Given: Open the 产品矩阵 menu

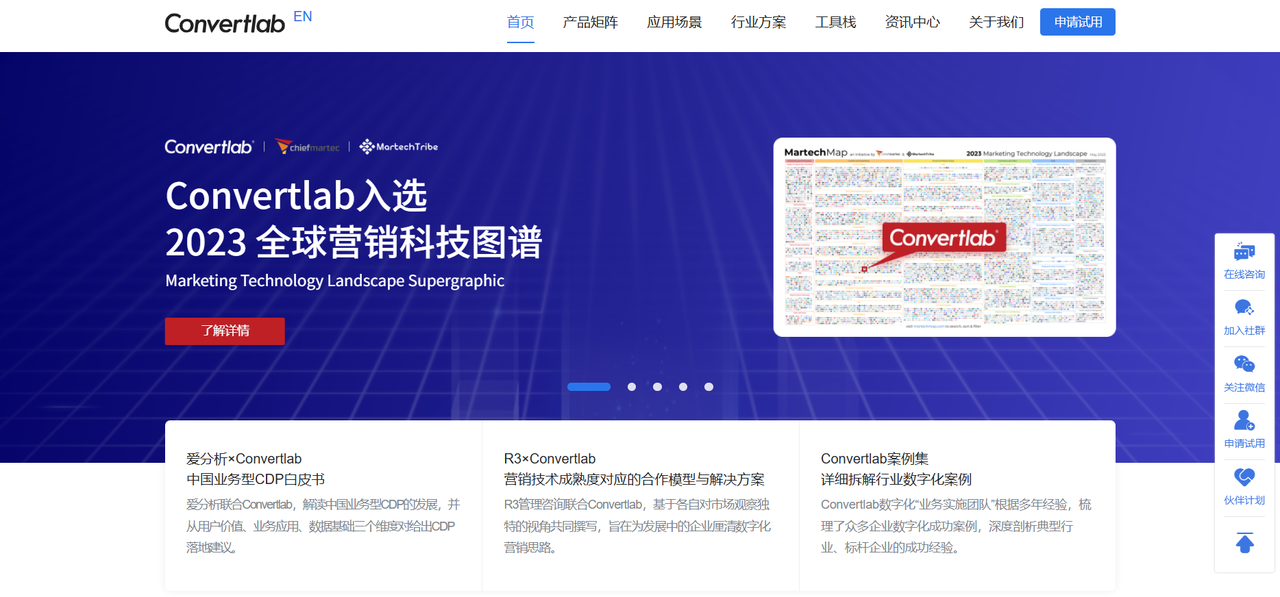Looking at the screenshot, I should [x=591, y=22].
